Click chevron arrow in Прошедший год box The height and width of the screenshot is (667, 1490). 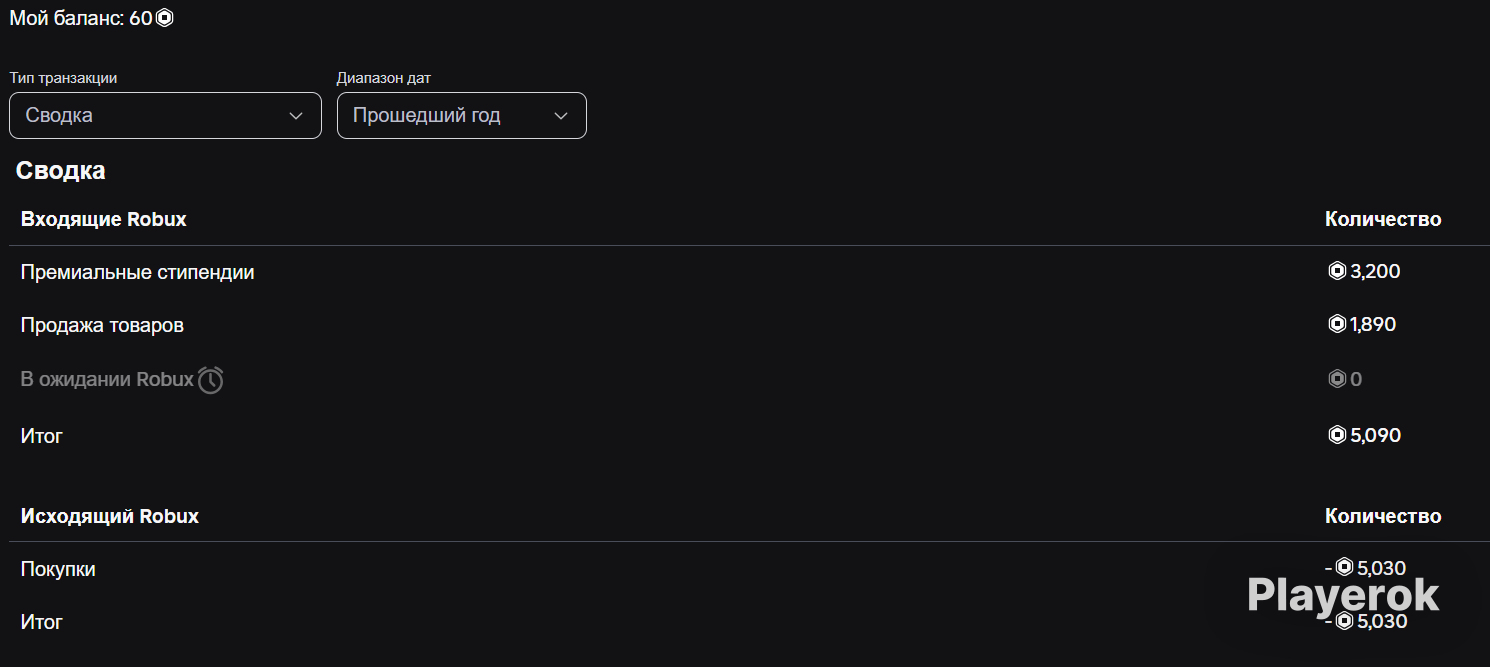pos(561,116)
